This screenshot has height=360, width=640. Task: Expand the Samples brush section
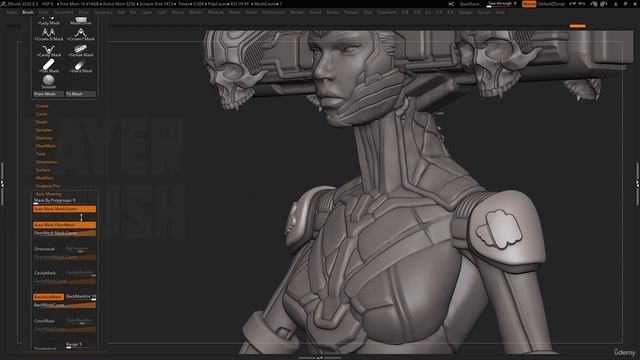coord(44,130)
